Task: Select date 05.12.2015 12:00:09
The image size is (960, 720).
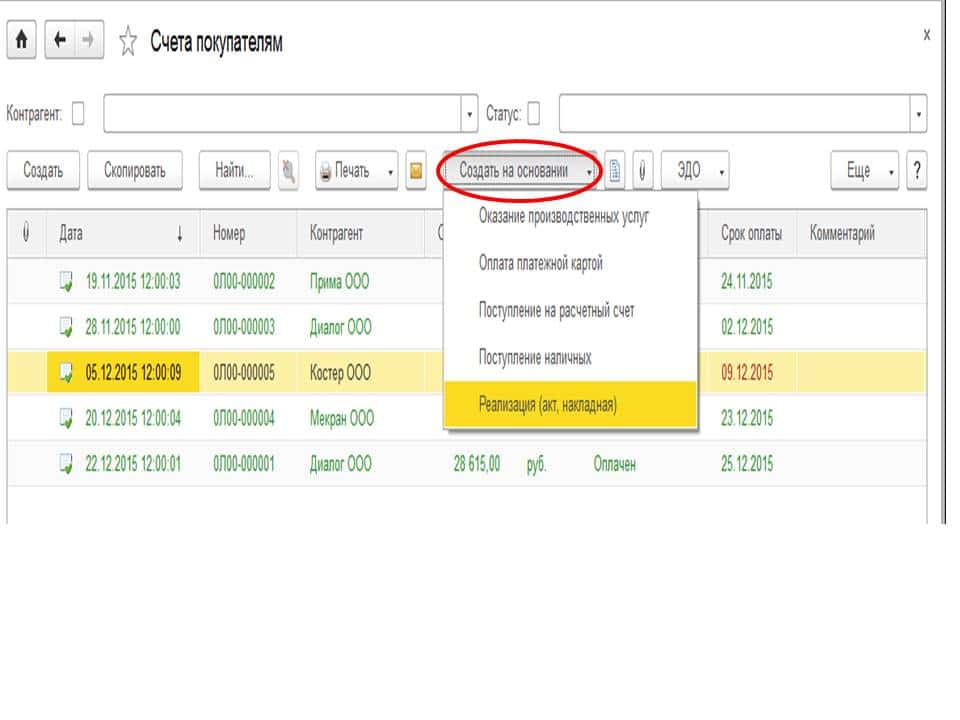Action: [133, 372]
